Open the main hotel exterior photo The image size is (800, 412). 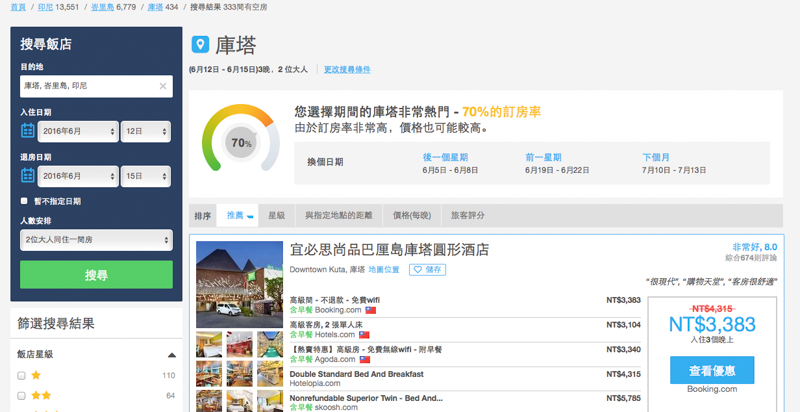[239, 285]
